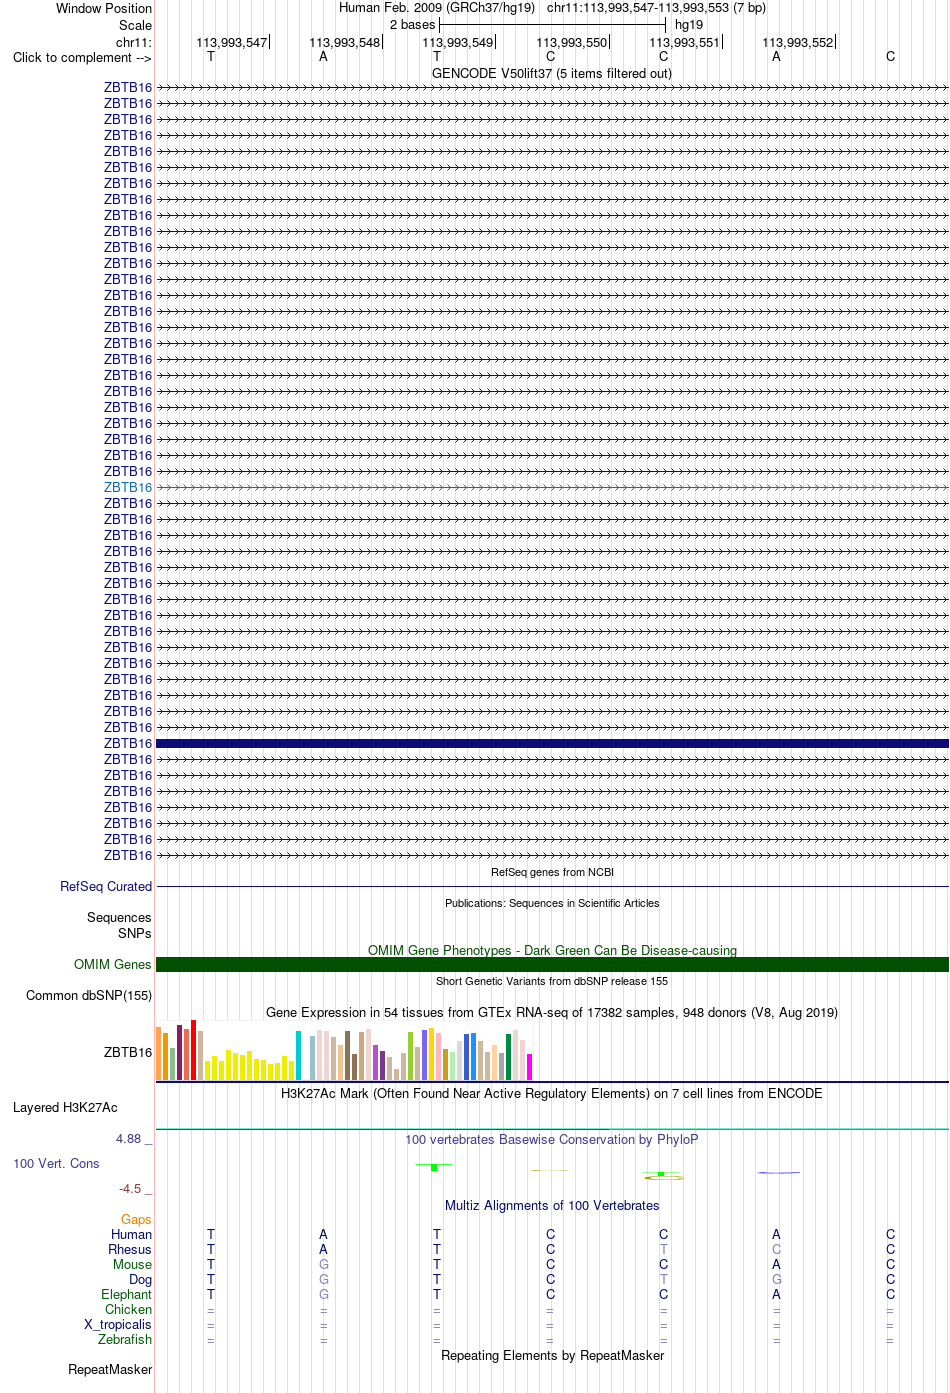Select the 'Human' alignment row label
This screenshot has height=1393, width=950.
click(131, 1234)
